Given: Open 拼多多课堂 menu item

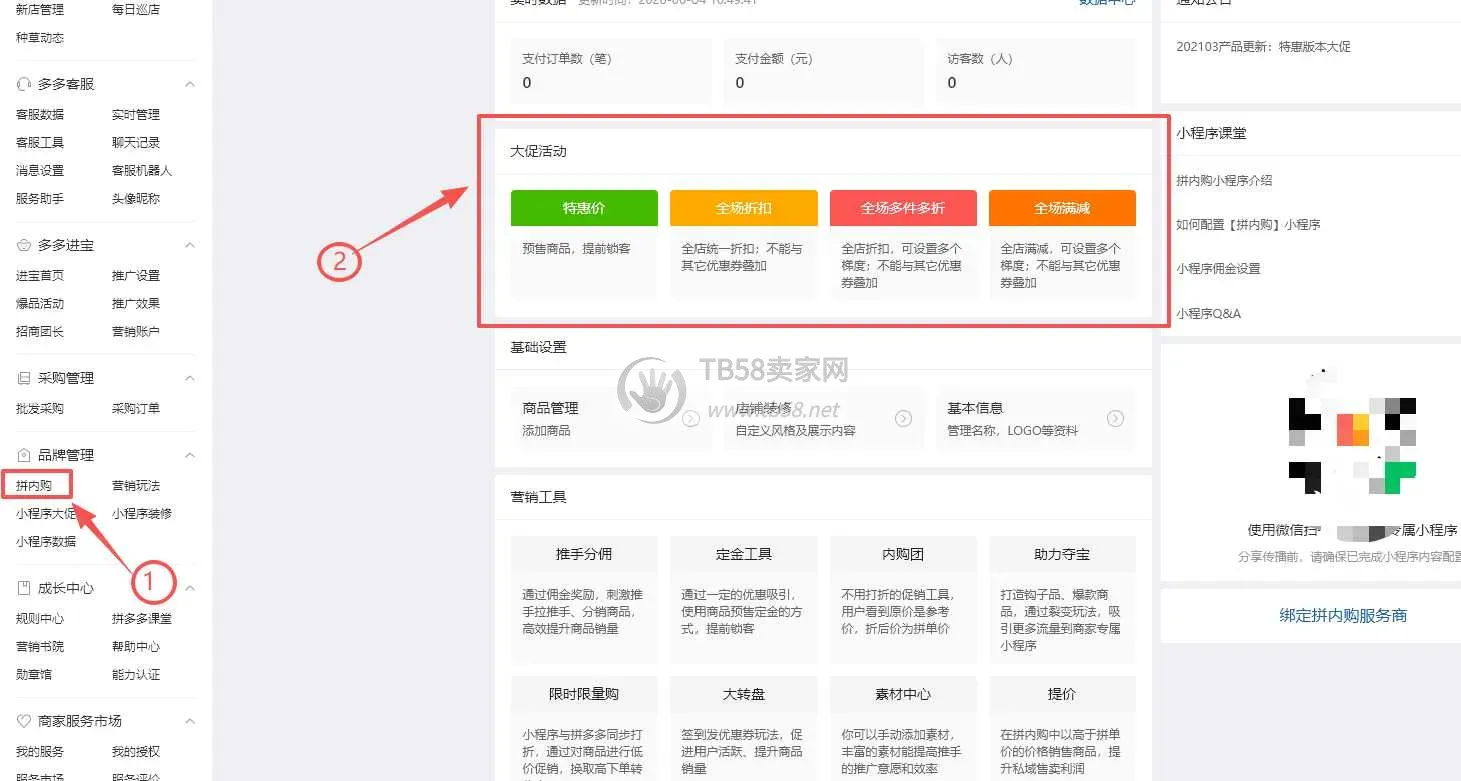Looking at the screenshot, I should tap(142, 619).
